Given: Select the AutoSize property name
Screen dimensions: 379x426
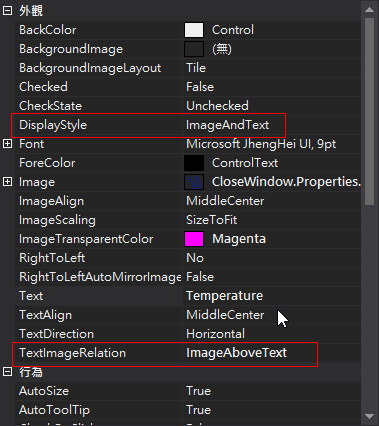Looking at the screenshot, I should click(44, 391).
